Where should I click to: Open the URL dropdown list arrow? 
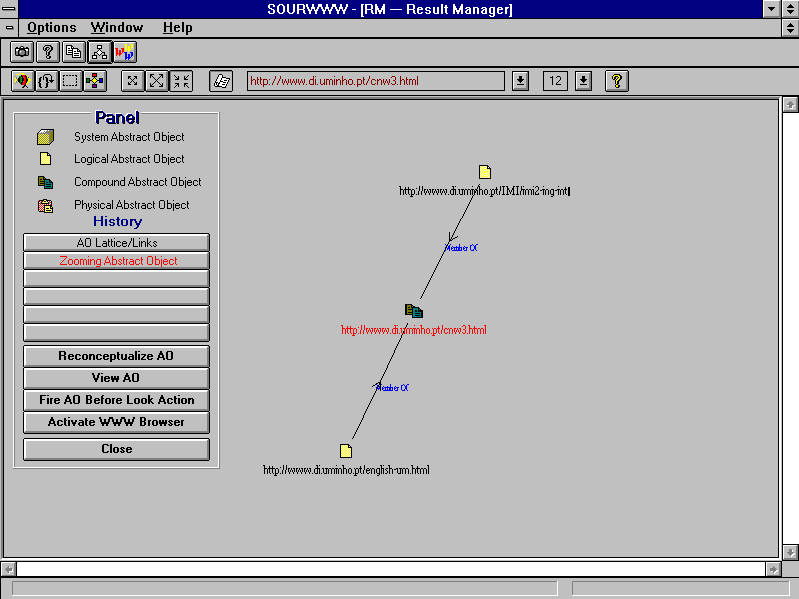click(520, 81)
